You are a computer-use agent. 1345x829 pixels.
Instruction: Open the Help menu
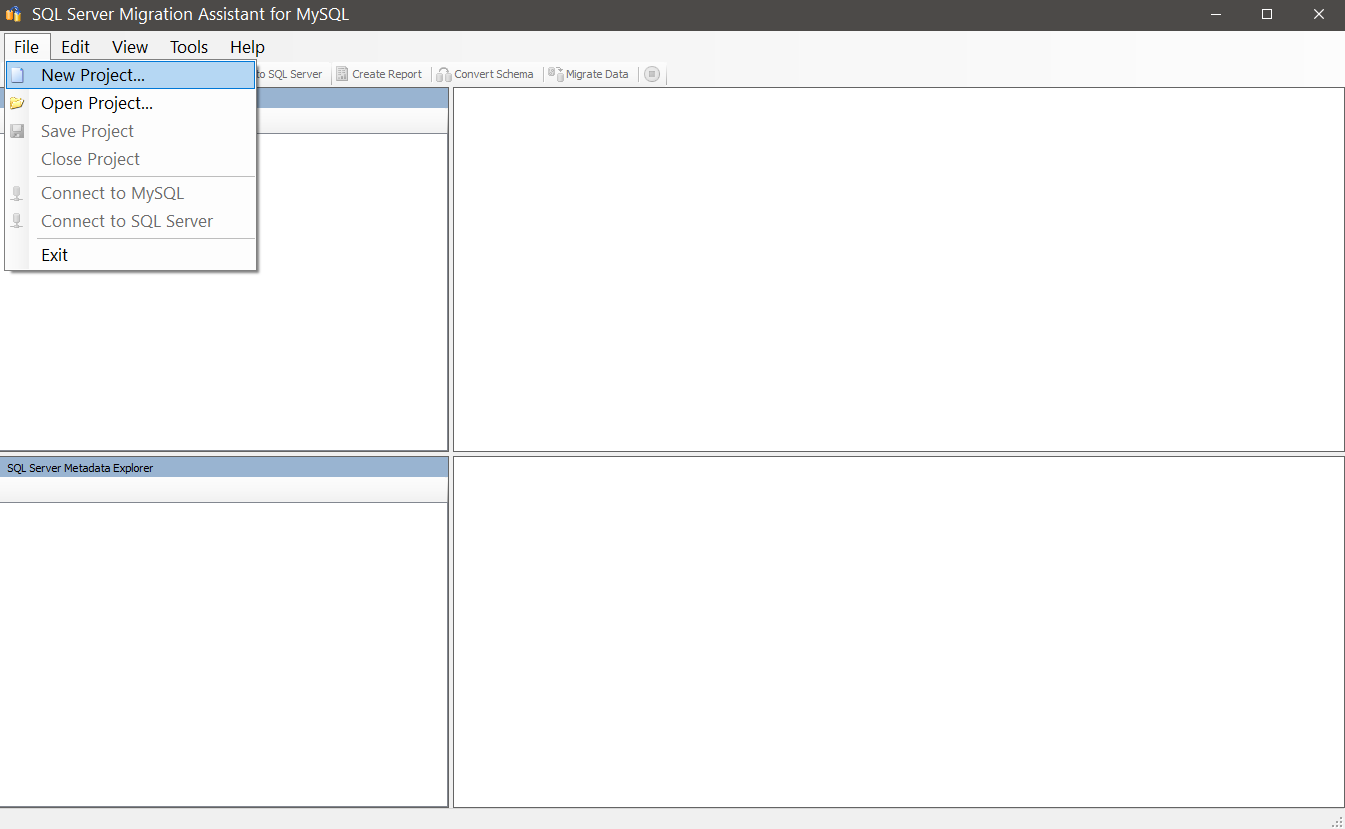pyautogui.click(x=246, y=47)
